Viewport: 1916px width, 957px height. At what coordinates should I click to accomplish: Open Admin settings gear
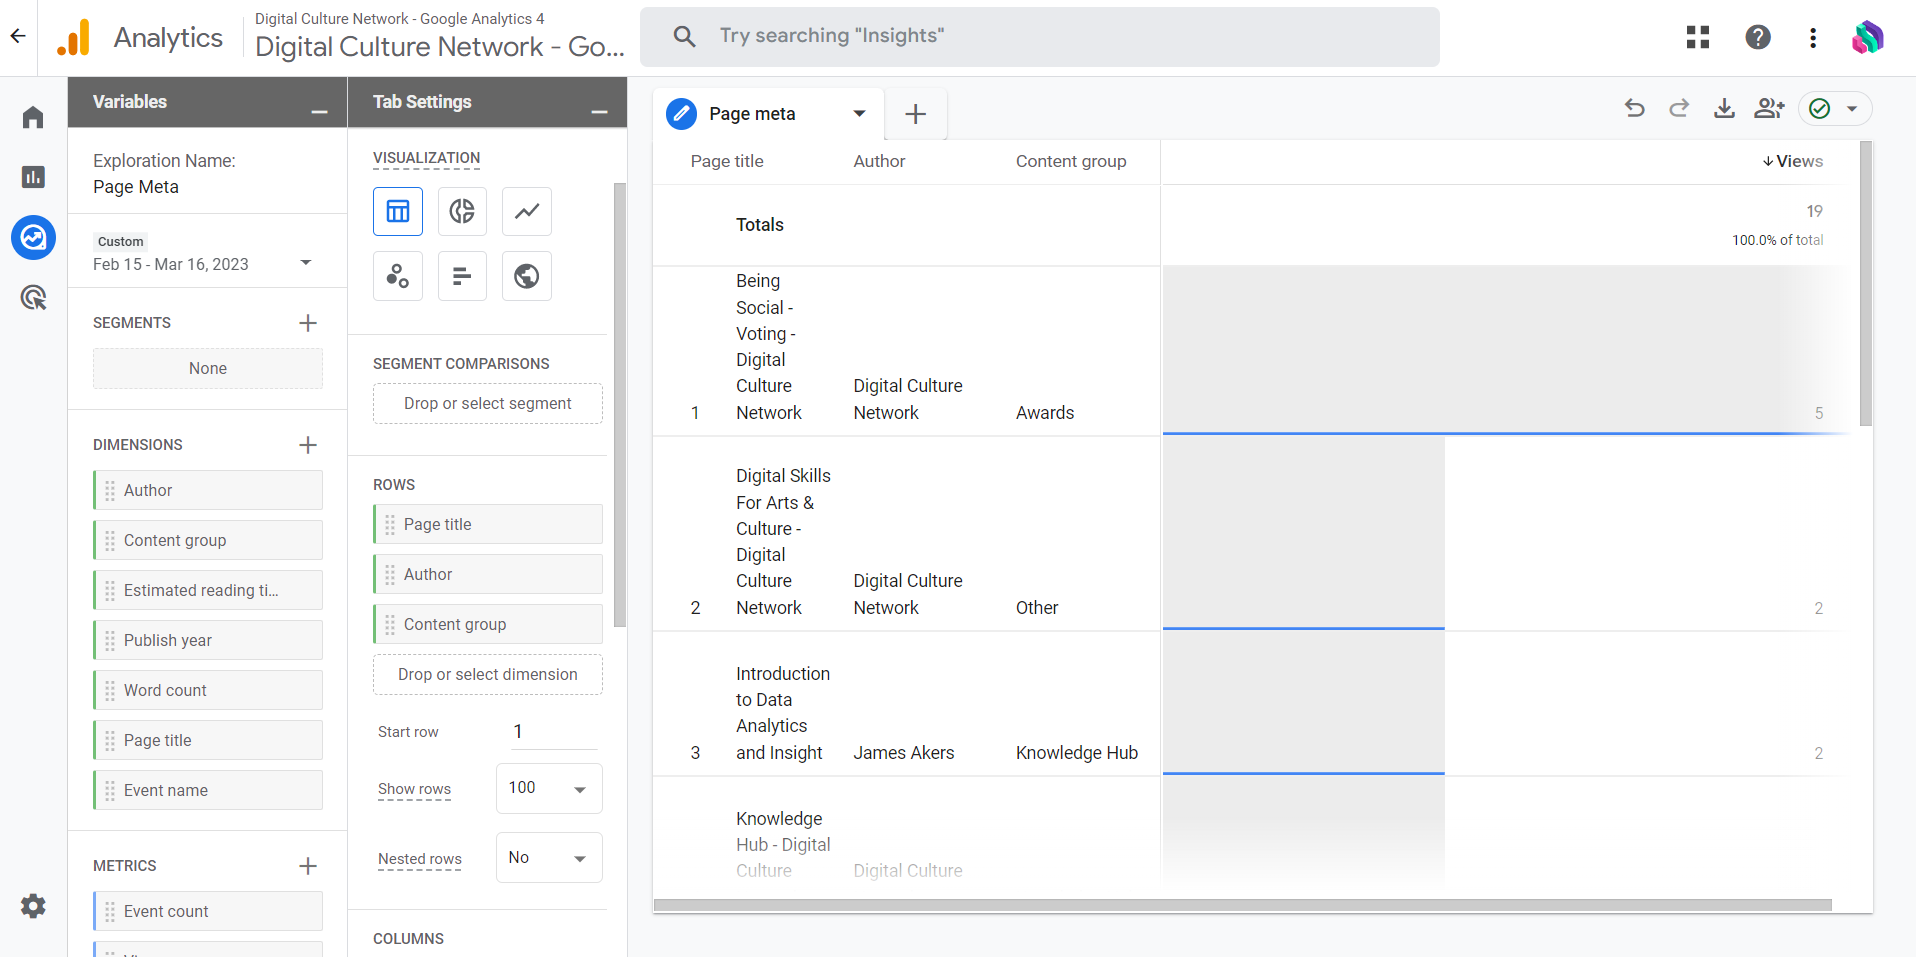[33, 906]
